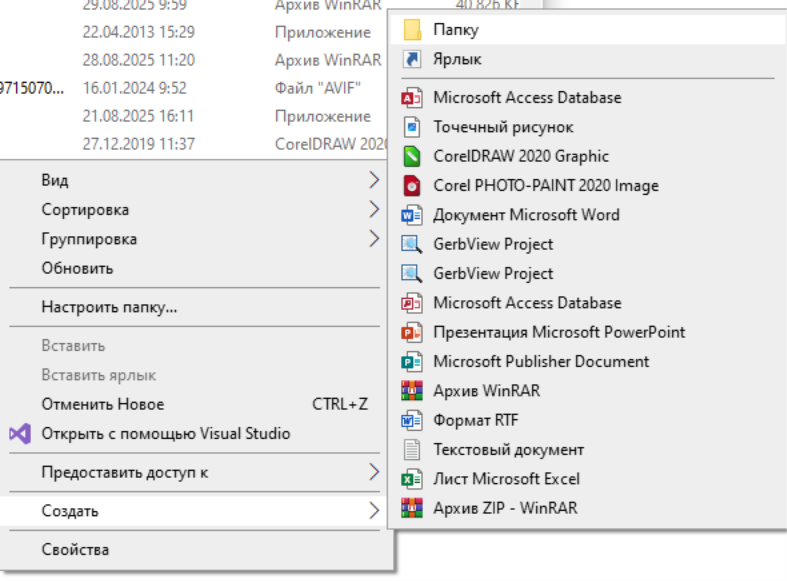787x581 pixels.
Task: Click the purple Visual Studio icon
Action: tap(20, 433)
